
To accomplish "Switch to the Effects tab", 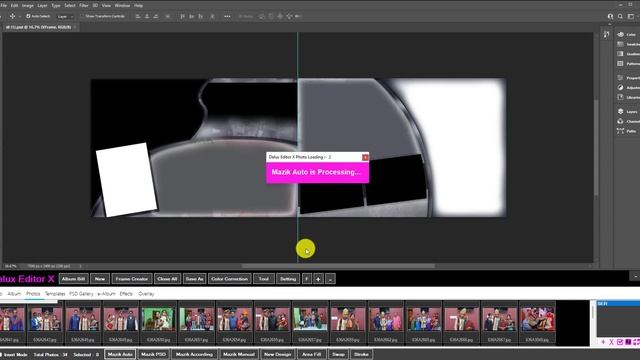I will (x=126, y=294).
